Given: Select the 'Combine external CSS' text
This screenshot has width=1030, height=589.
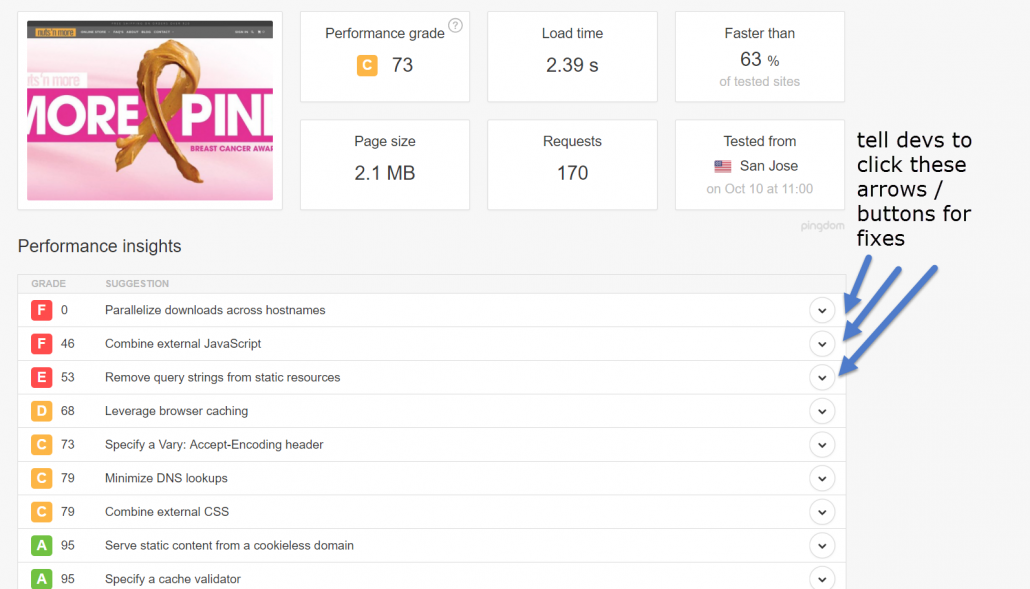Looking at the screenshot, I should 167,512.
